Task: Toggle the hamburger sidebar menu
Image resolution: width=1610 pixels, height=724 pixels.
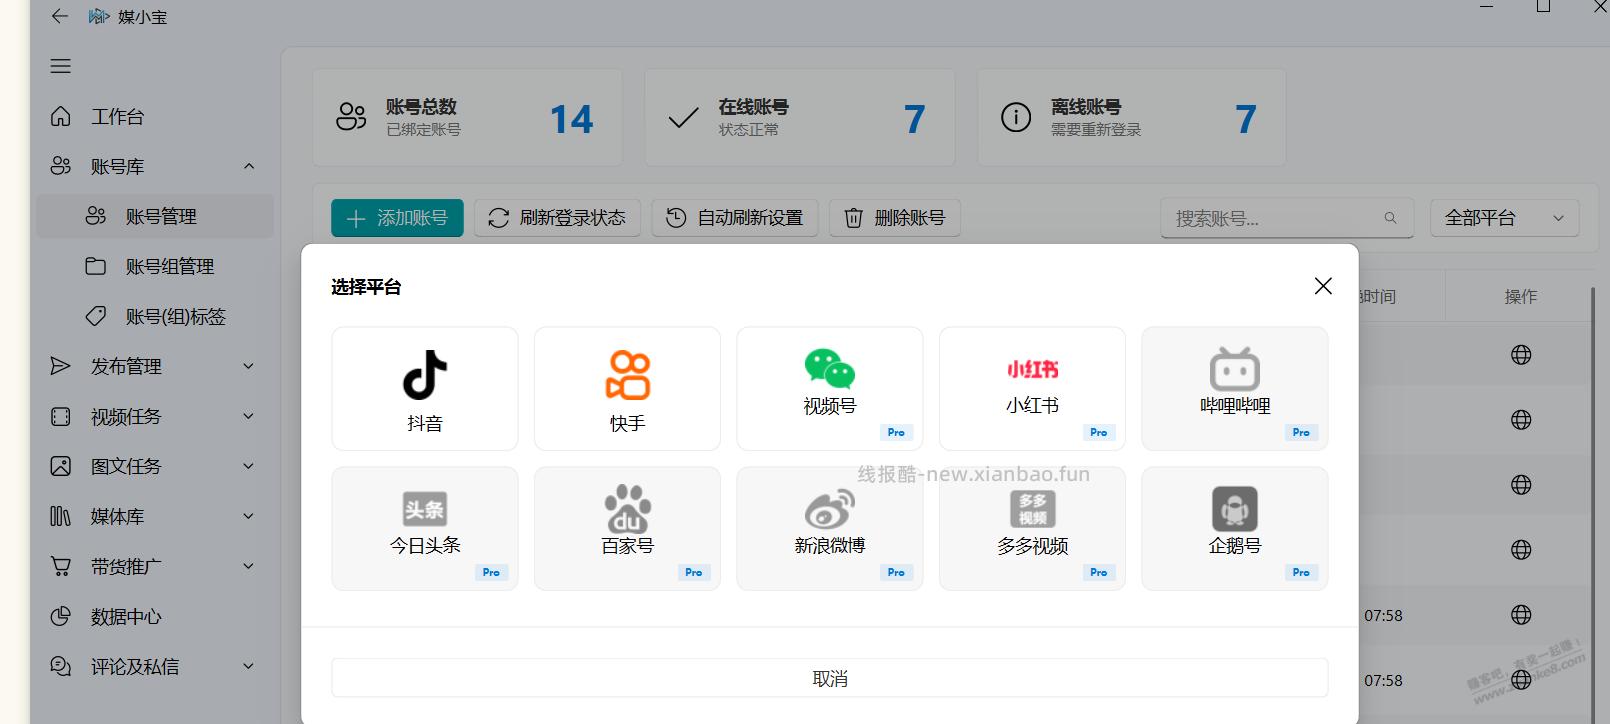Action: point(61,66)
